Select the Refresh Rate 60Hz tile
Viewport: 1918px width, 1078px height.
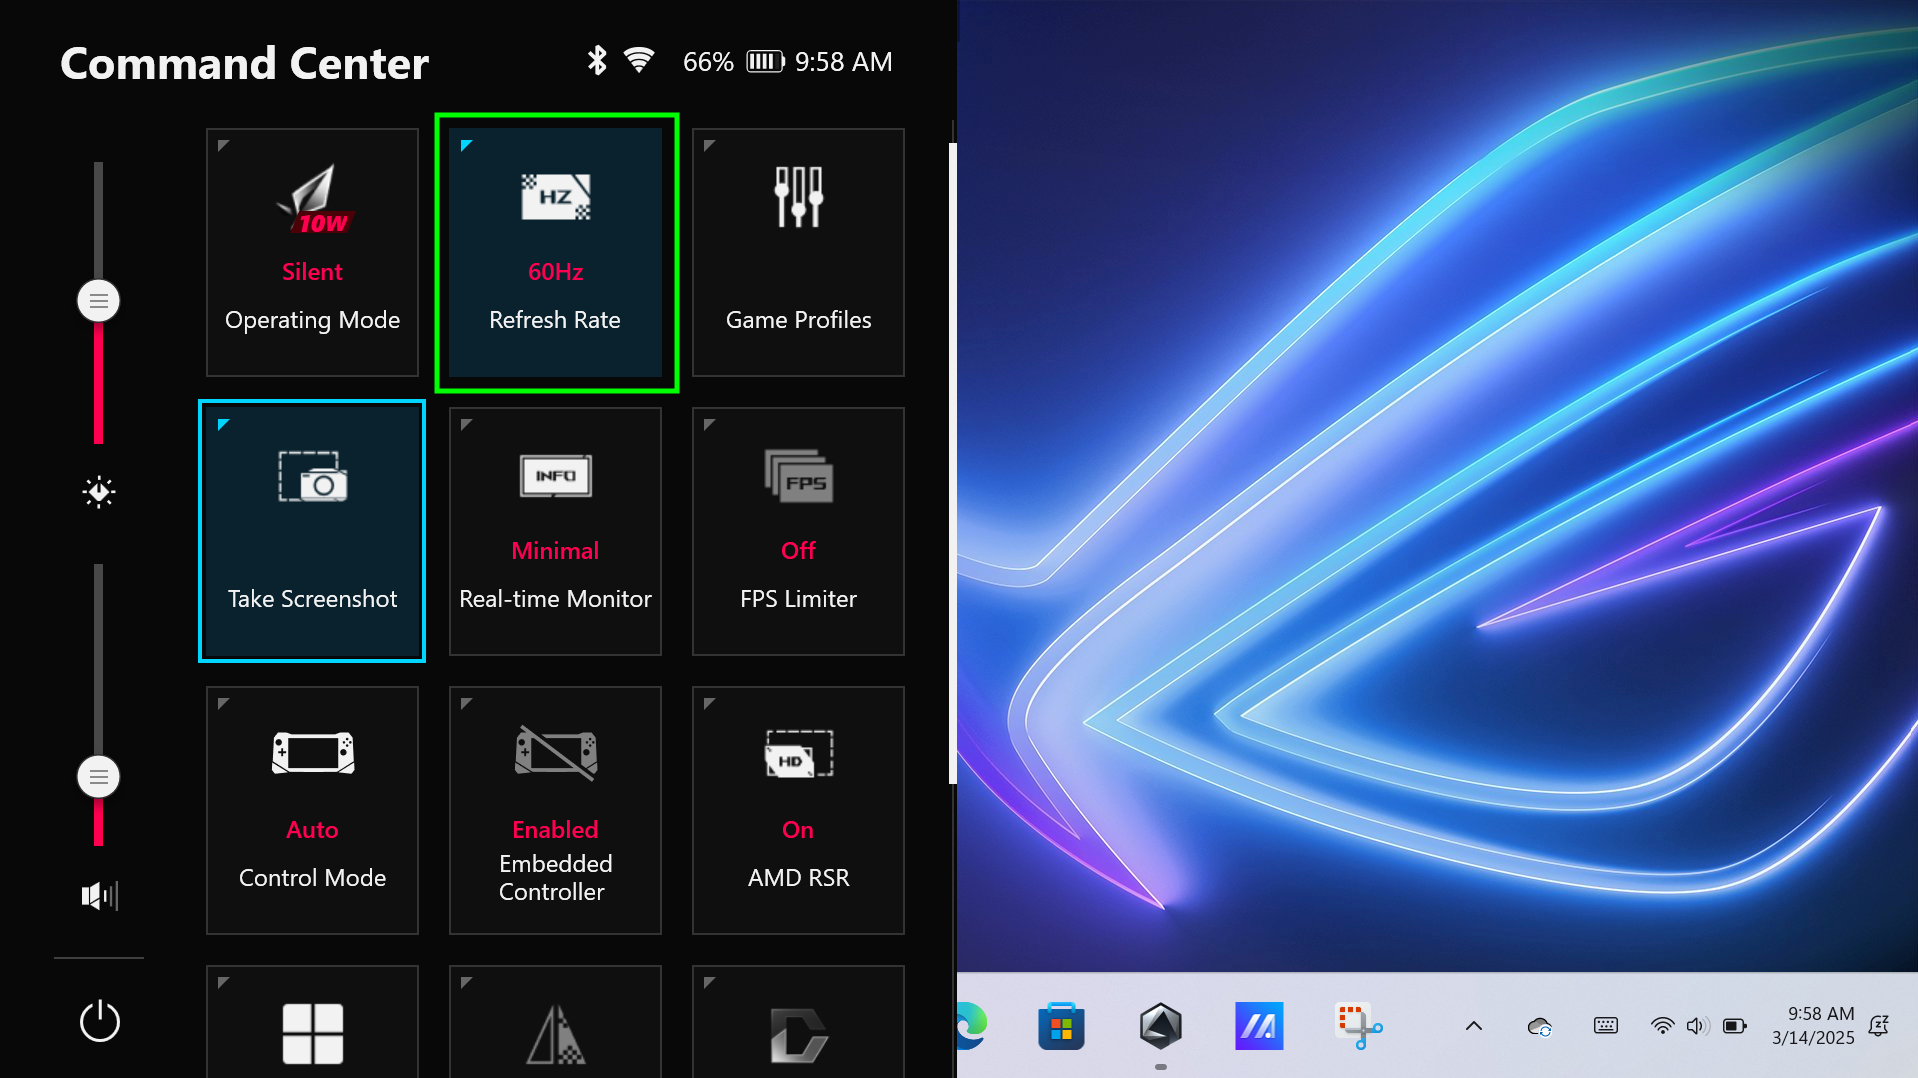pyautogui.click(x=555, y=252)
